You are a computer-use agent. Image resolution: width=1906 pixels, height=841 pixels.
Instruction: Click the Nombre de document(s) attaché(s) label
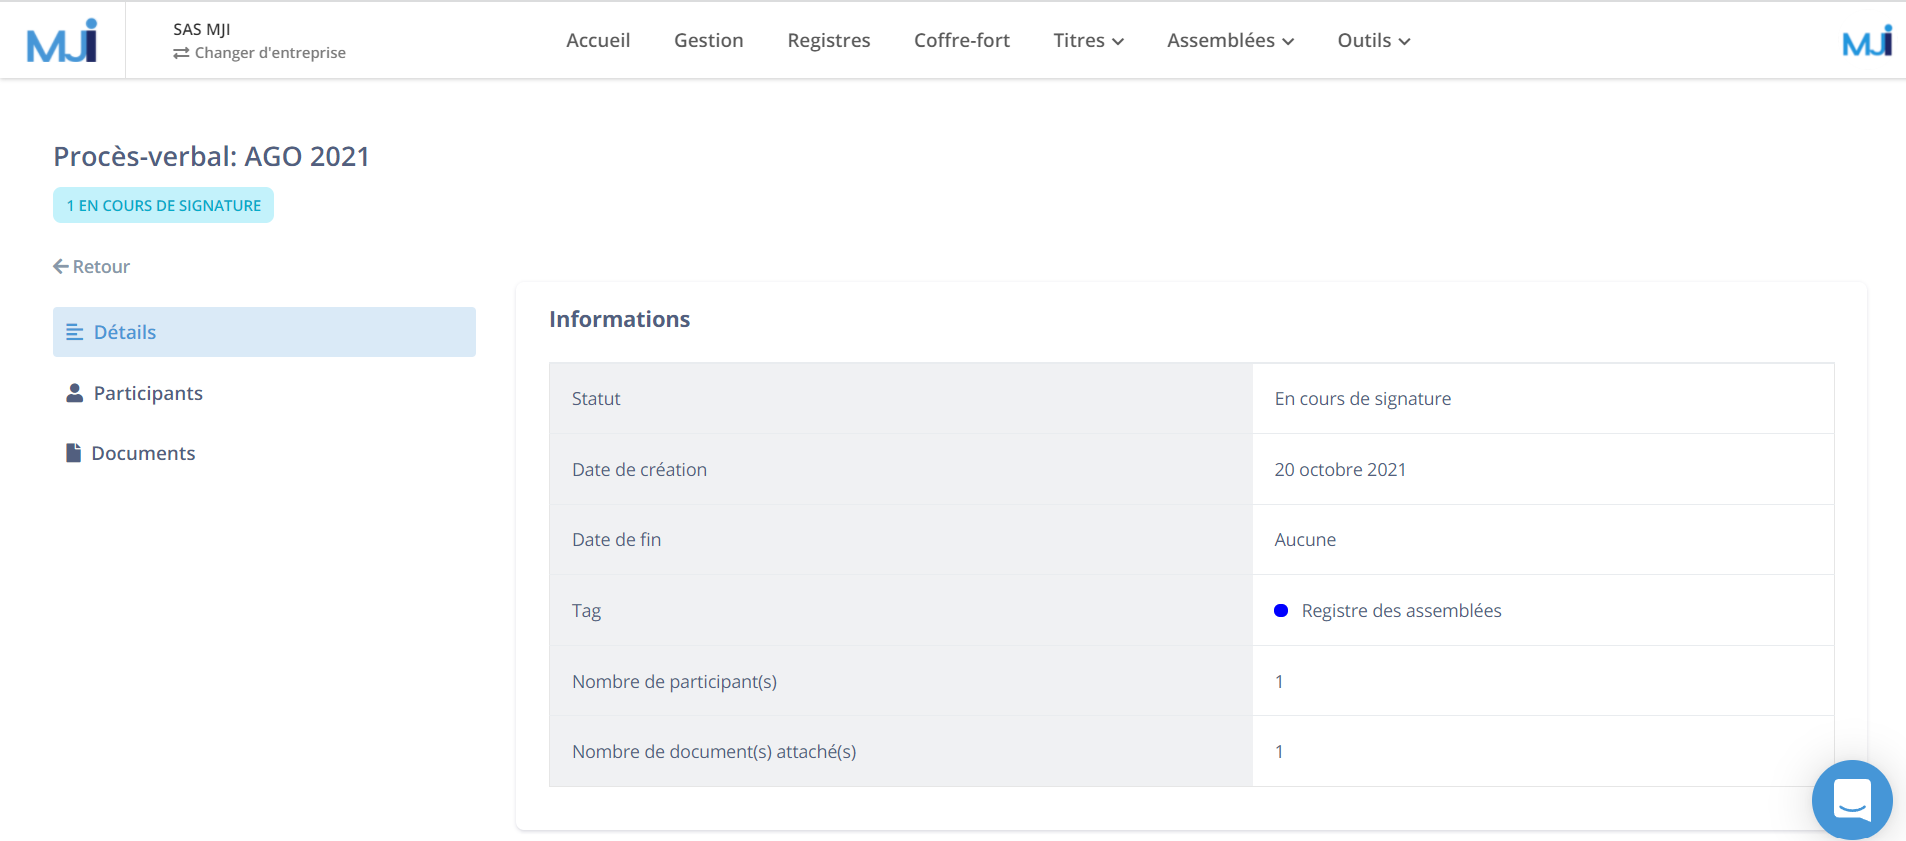(x=714, y=751)
